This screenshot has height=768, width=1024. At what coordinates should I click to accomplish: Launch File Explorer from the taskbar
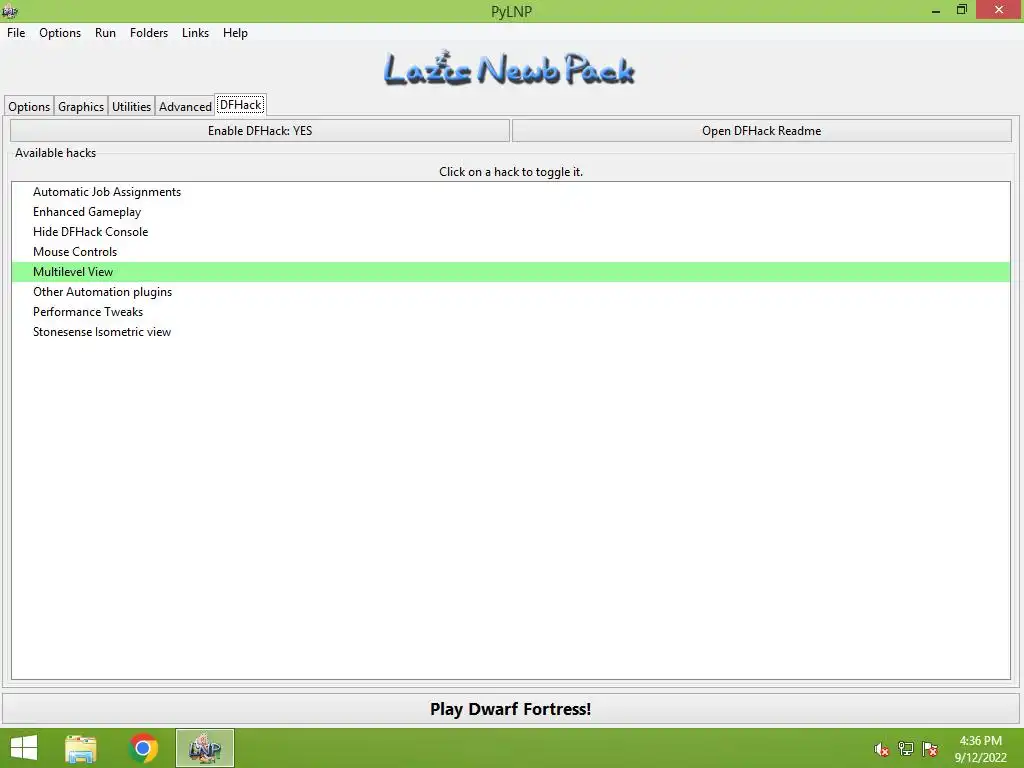click(81, 748)
